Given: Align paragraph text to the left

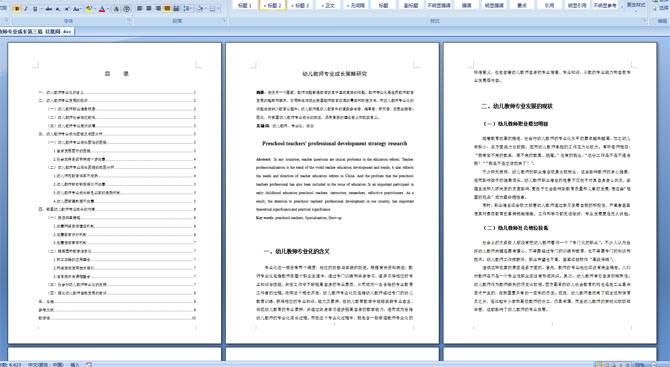Looking at the screenshot, I should [x=139, y=8].
